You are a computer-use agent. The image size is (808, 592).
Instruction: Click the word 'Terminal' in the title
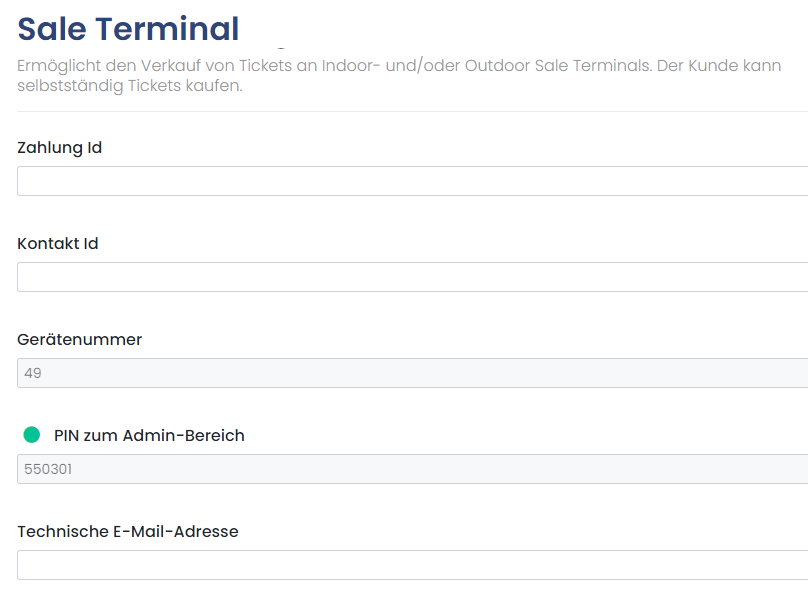click(x=167, y=29)
